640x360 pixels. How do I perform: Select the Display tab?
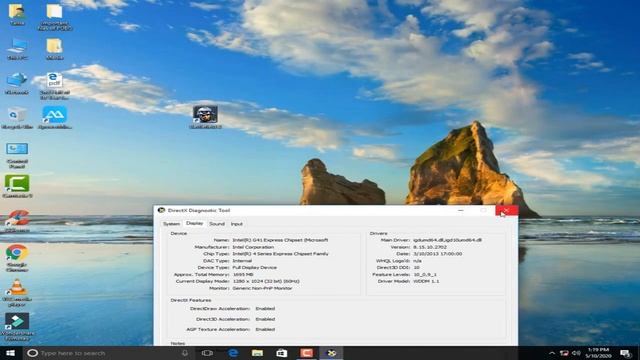coord(194,223)
